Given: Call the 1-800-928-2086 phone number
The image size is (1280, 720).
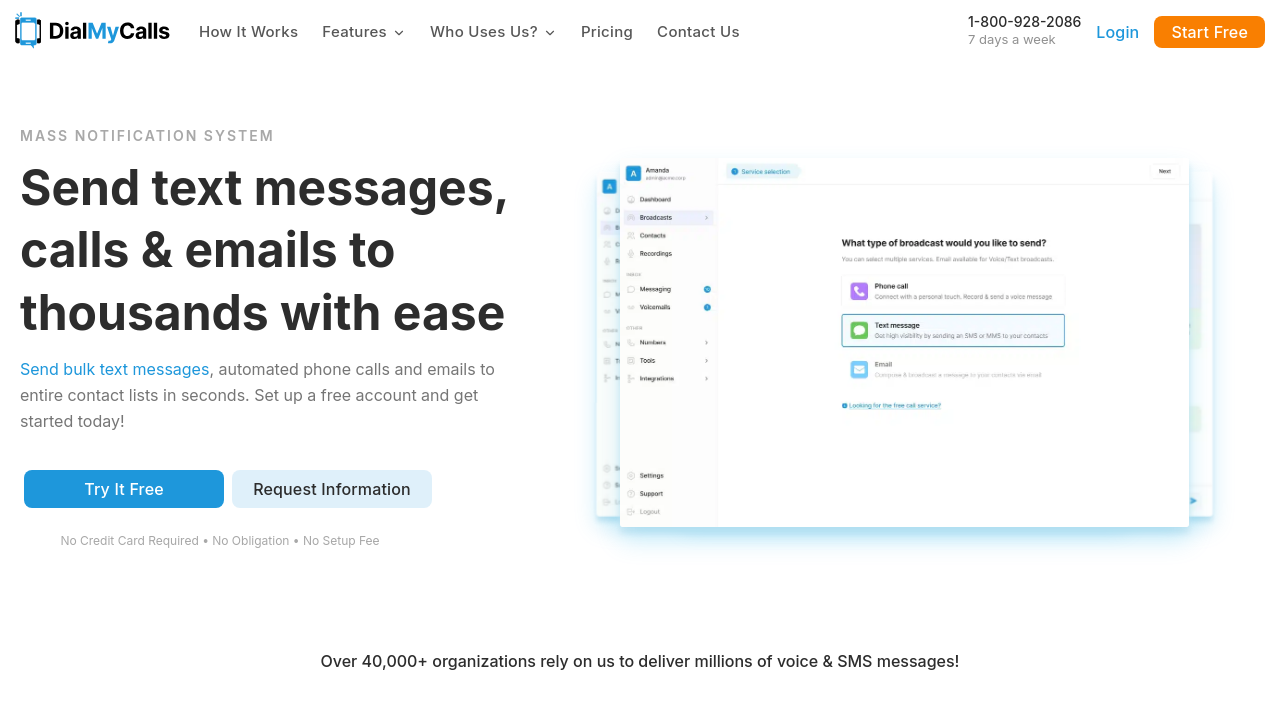Looking at the screenshot, I should [x=1024, y=22].
